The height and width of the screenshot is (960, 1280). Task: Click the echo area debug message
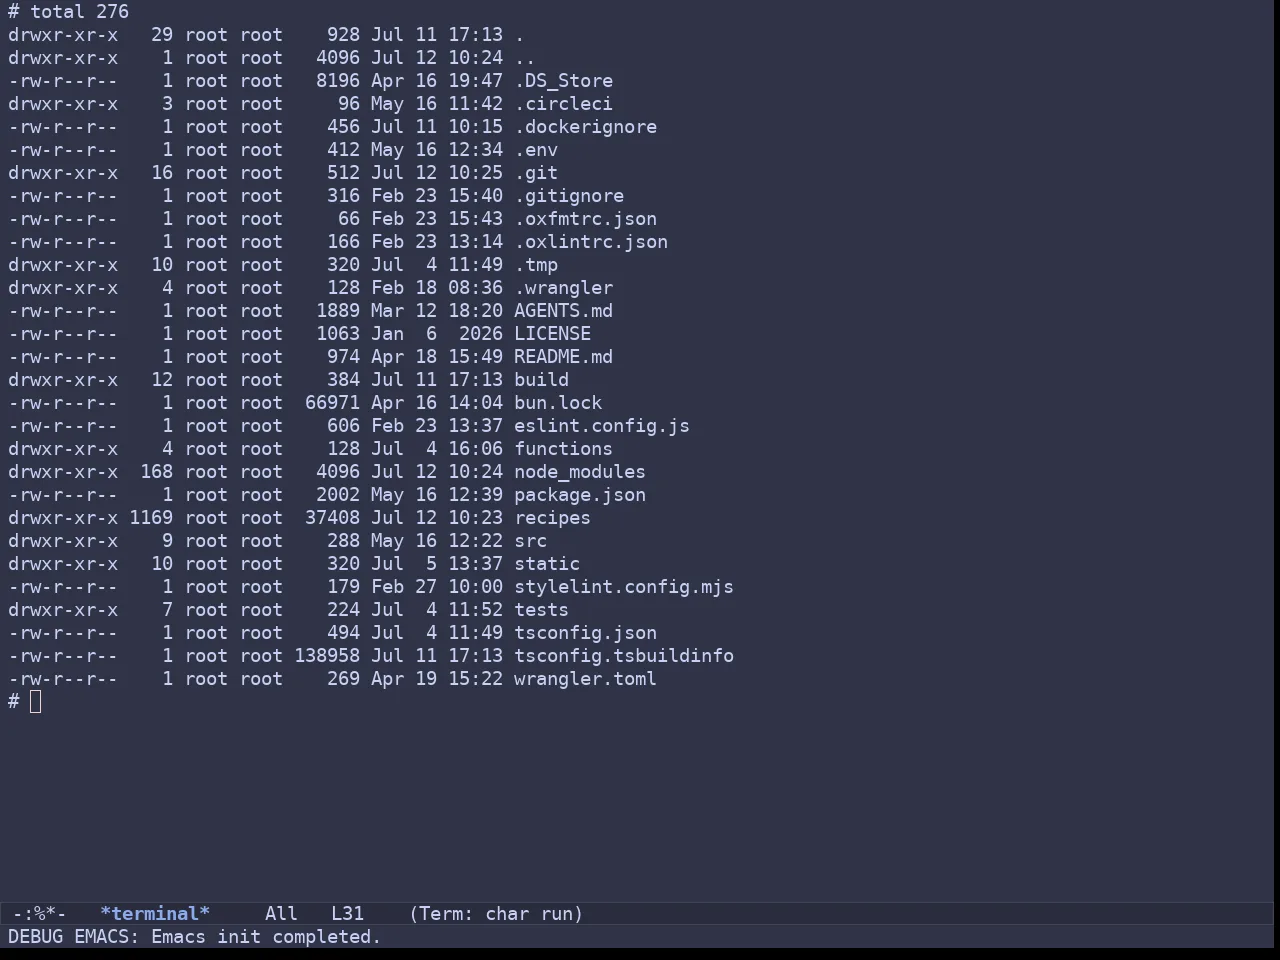click(195, 936)
